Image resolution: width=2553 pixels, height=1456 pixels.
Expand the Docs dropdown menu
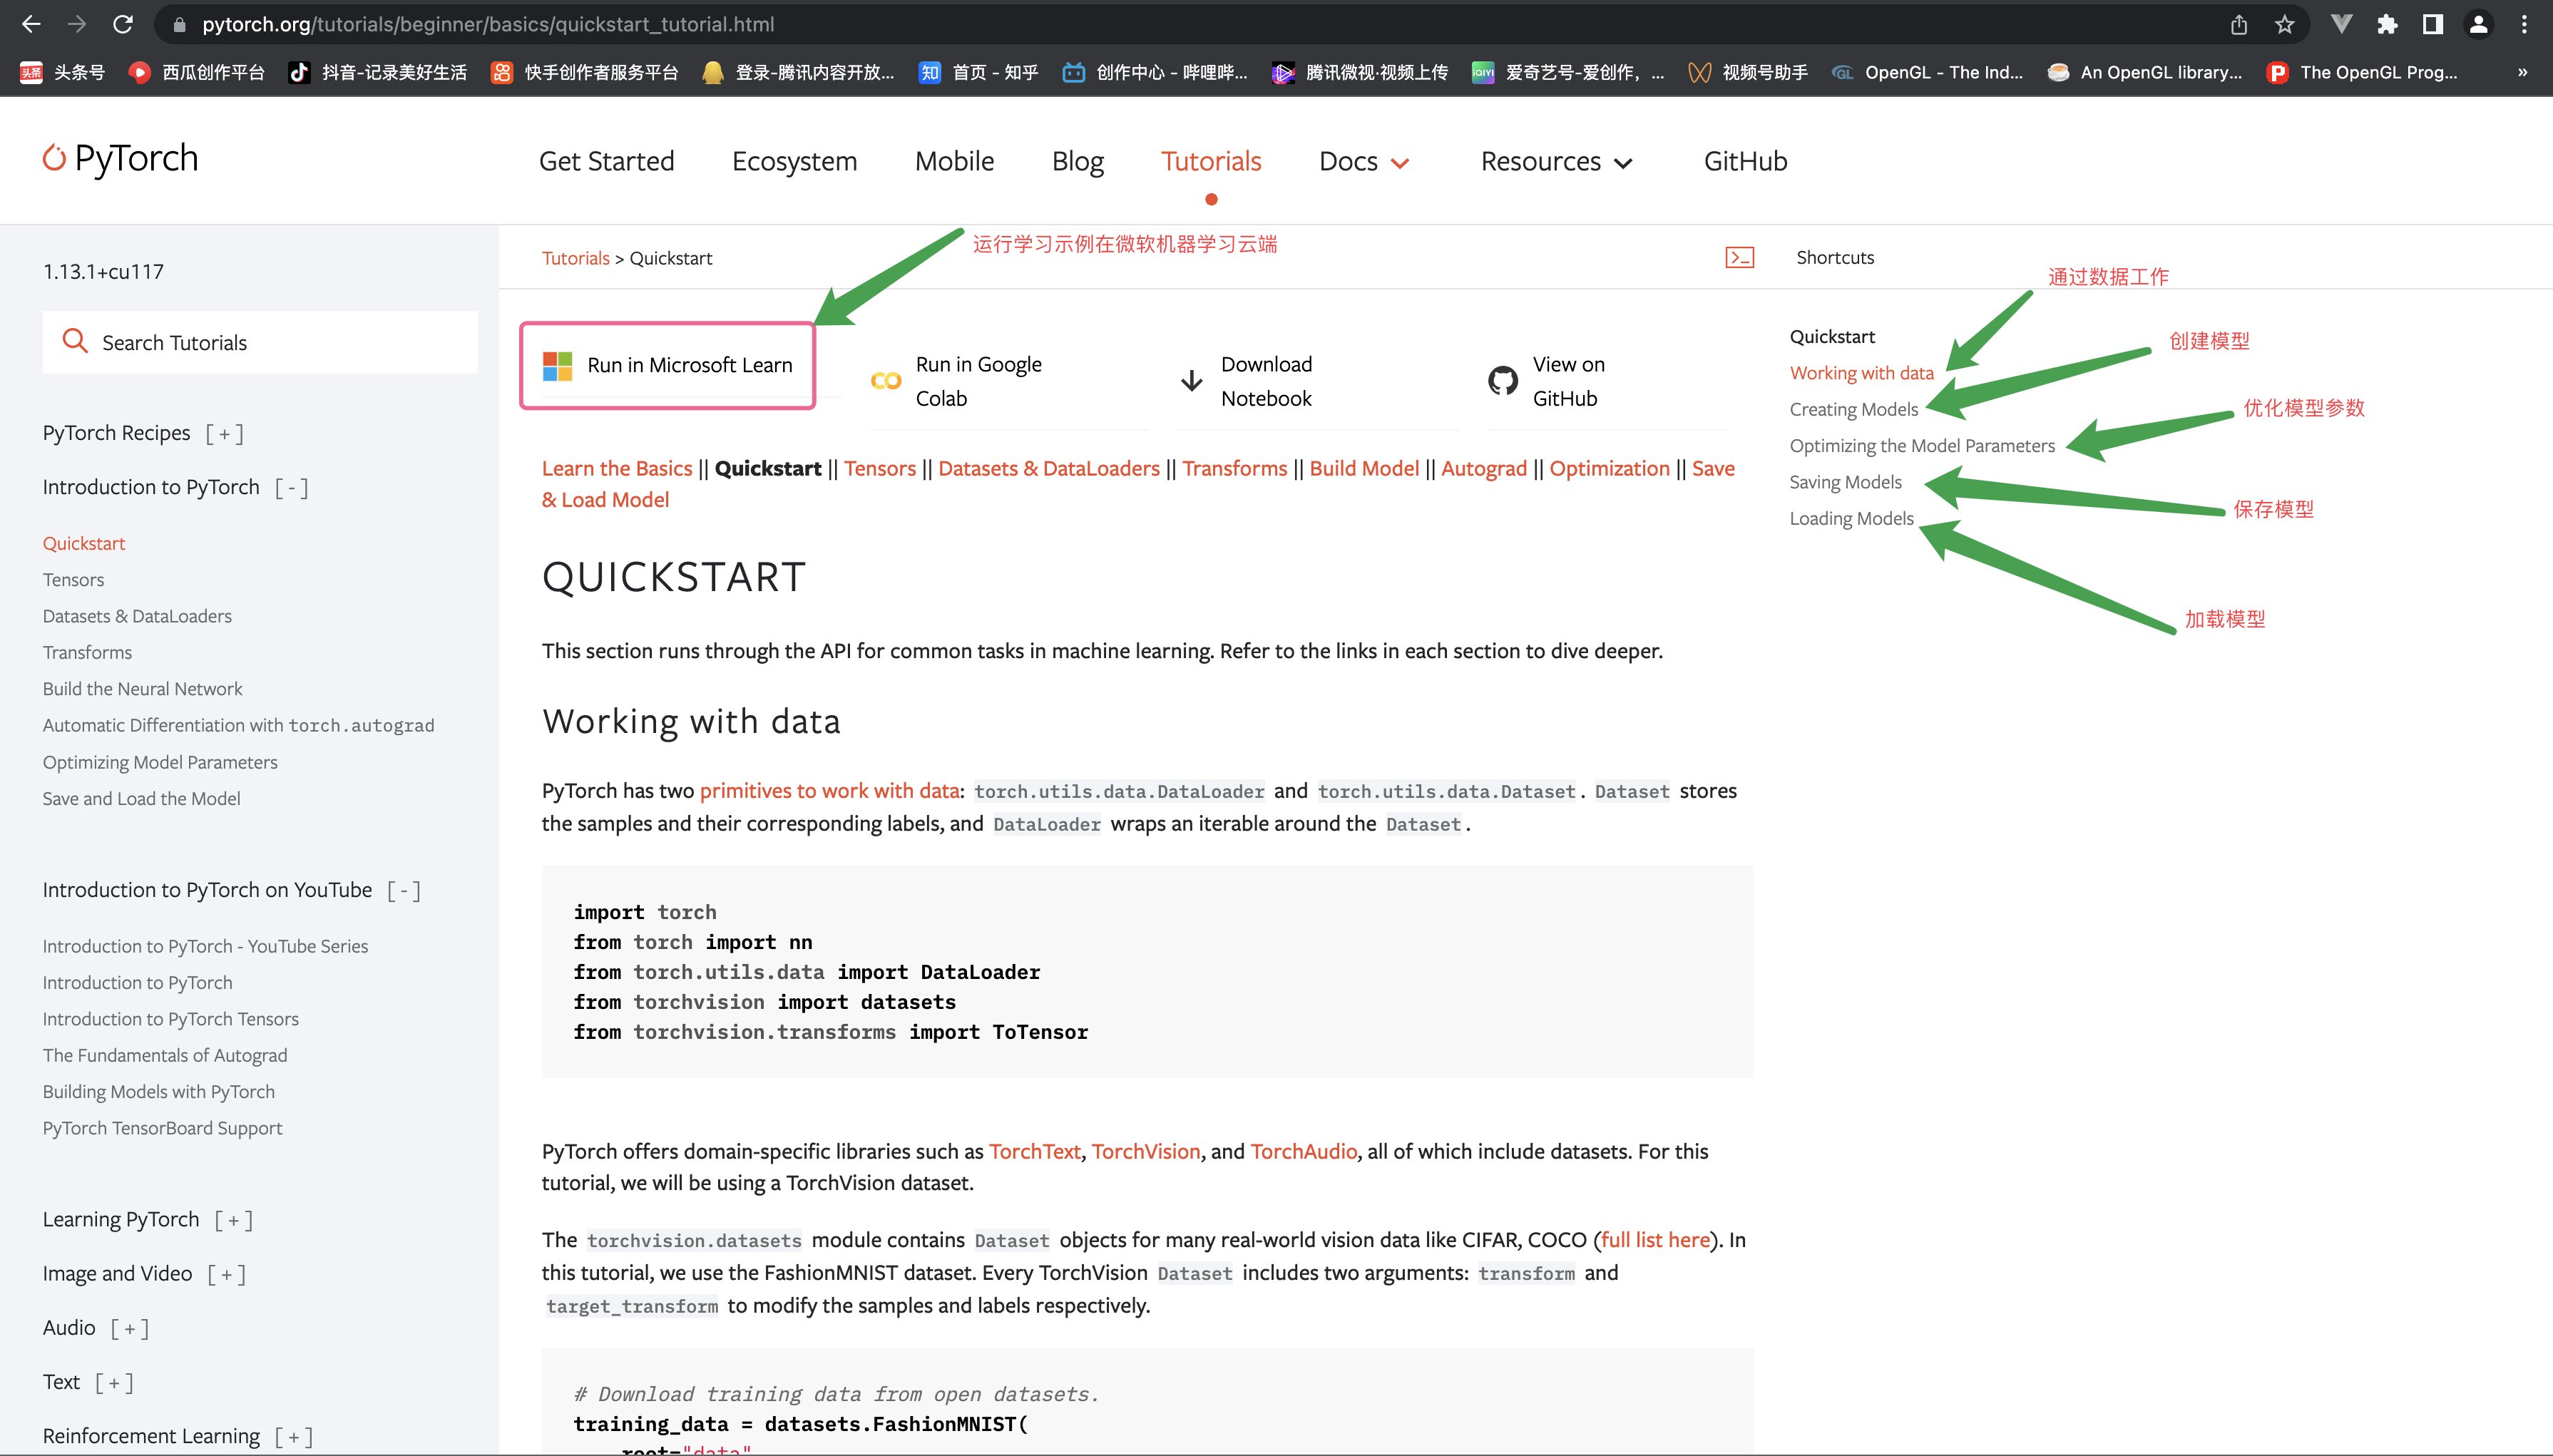pos(1364,161)
